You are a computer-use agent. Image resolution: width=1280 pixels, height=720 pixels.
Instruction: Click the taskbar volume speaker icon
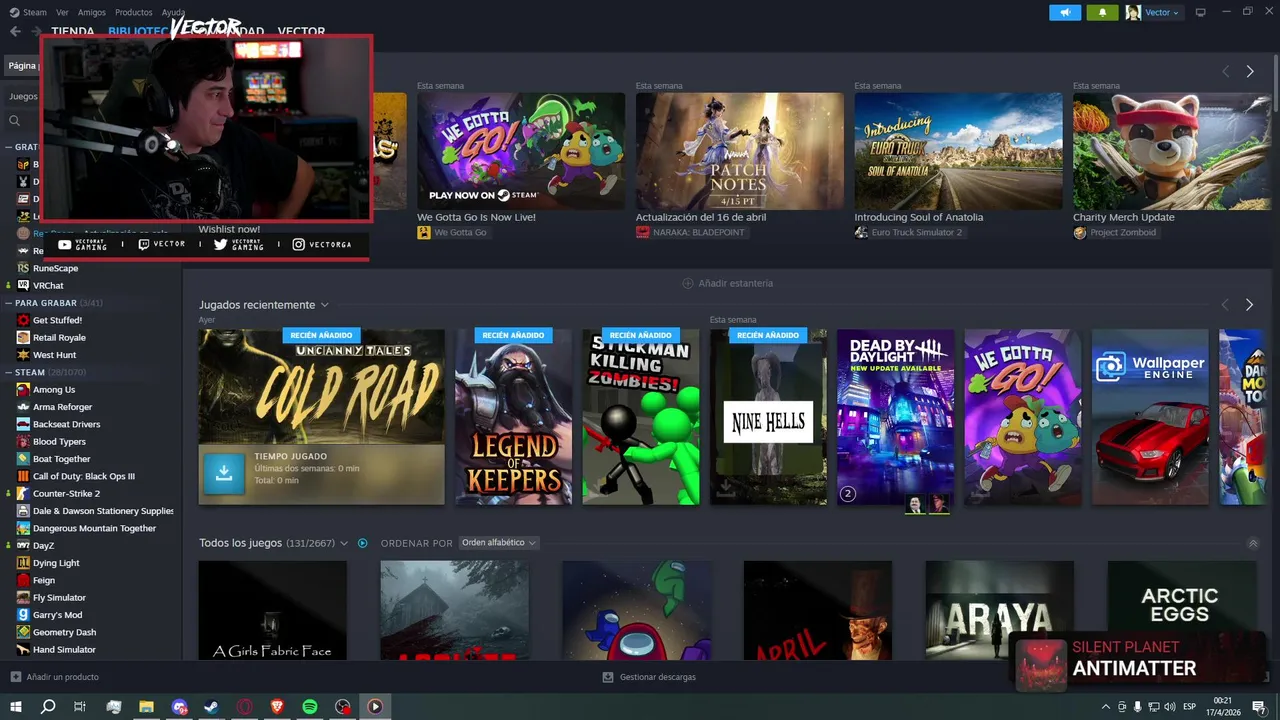[x=1170, y=707]
